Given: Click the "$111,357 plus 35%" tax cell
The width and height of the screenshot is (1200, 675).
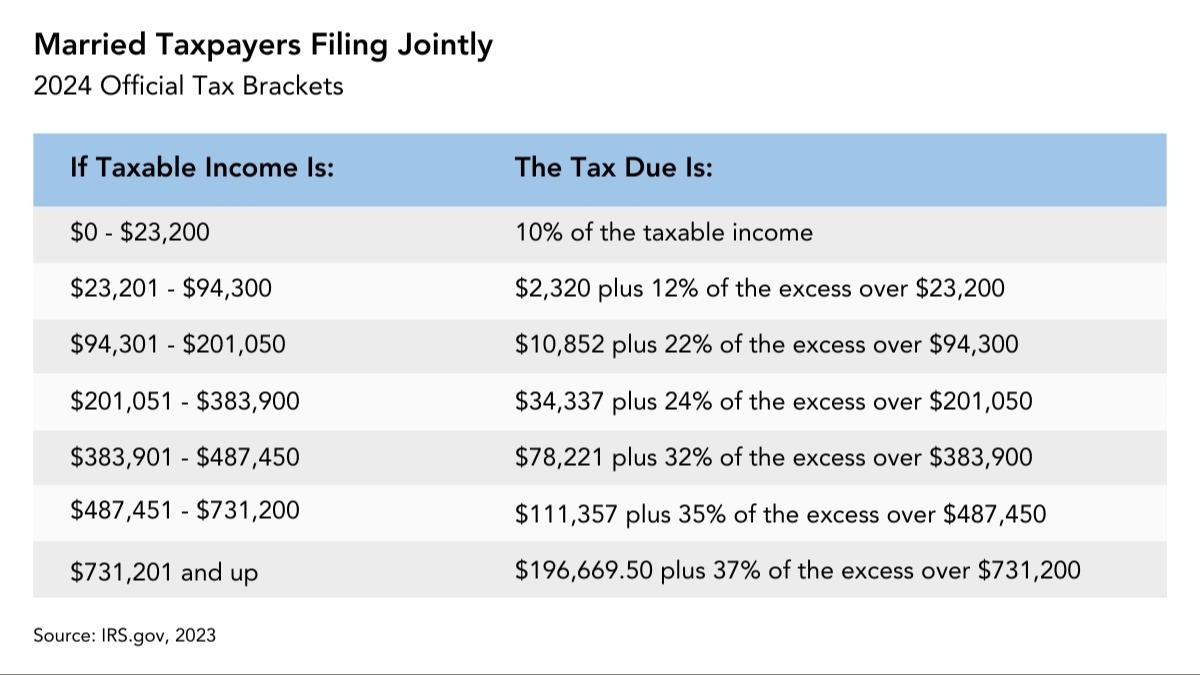Looking at the screenshot, I should click(780, 514).
